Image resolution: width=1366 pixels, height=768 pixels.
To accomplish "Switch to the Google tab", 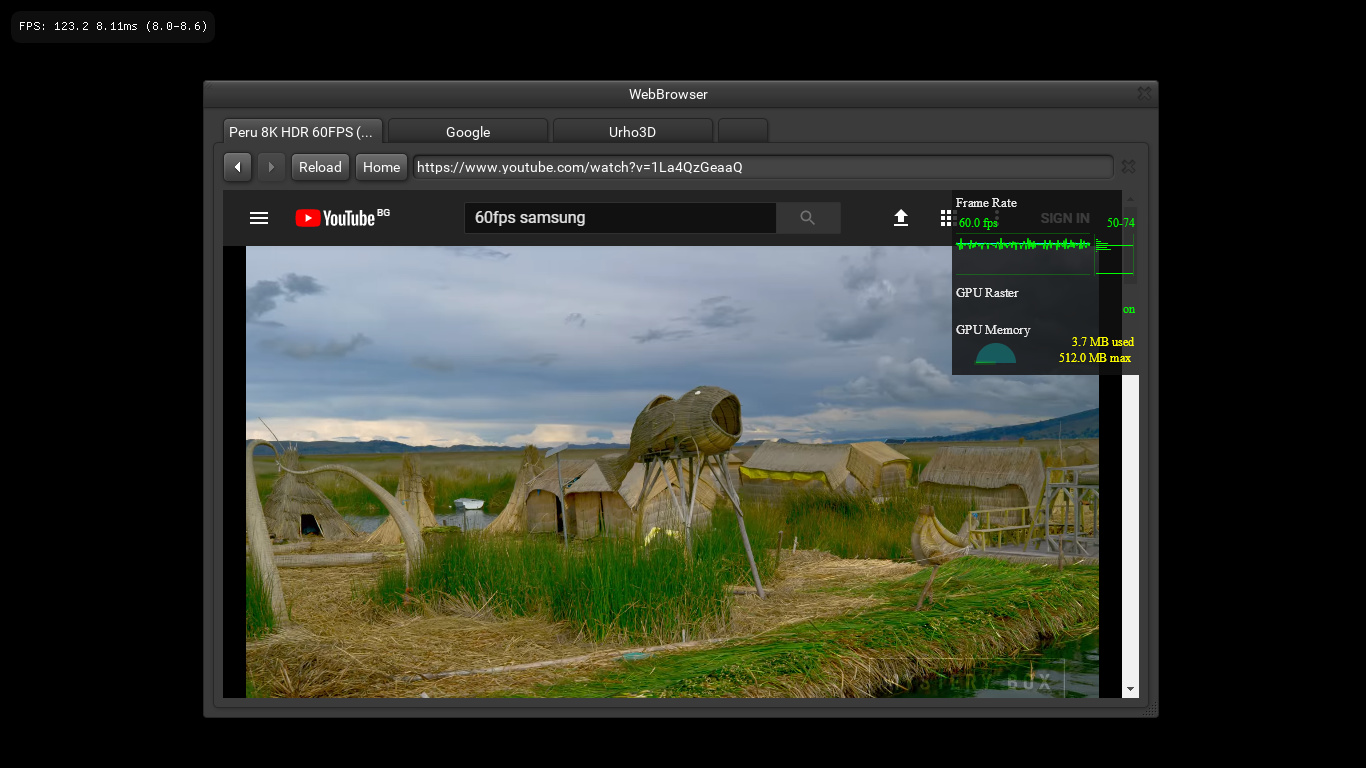I will [468, 131].
